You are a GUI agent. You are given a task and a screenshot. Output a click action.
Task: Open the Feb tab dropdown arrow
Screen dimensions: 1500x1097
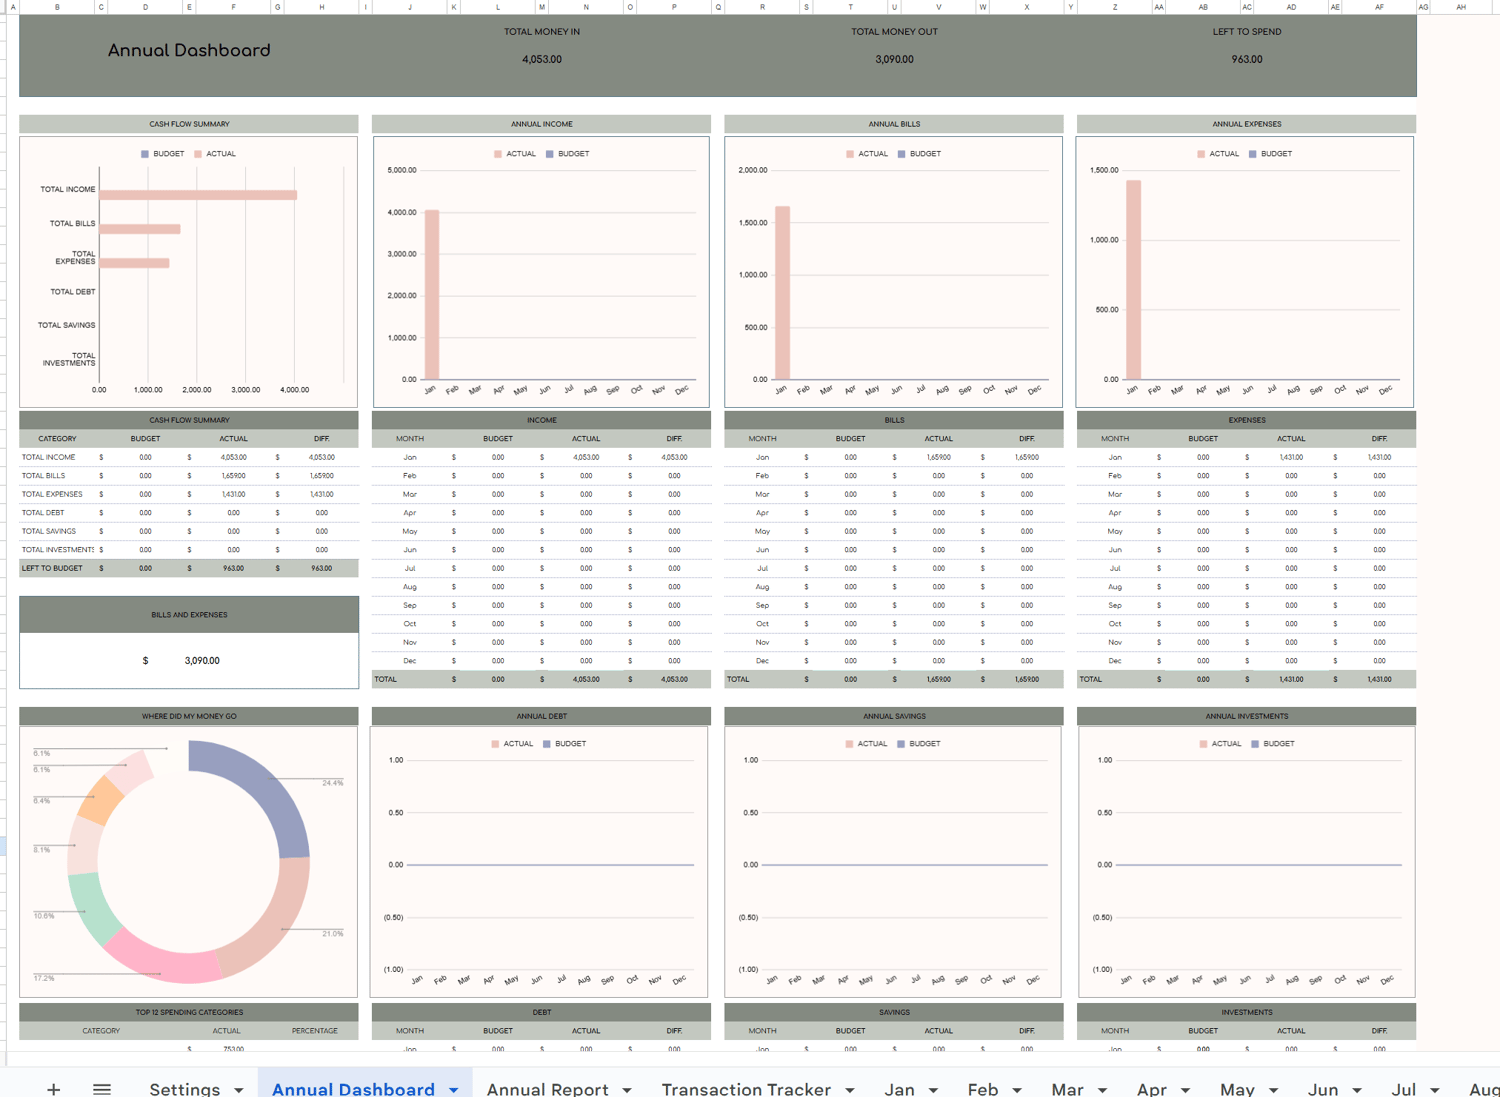(1017, 1089)
